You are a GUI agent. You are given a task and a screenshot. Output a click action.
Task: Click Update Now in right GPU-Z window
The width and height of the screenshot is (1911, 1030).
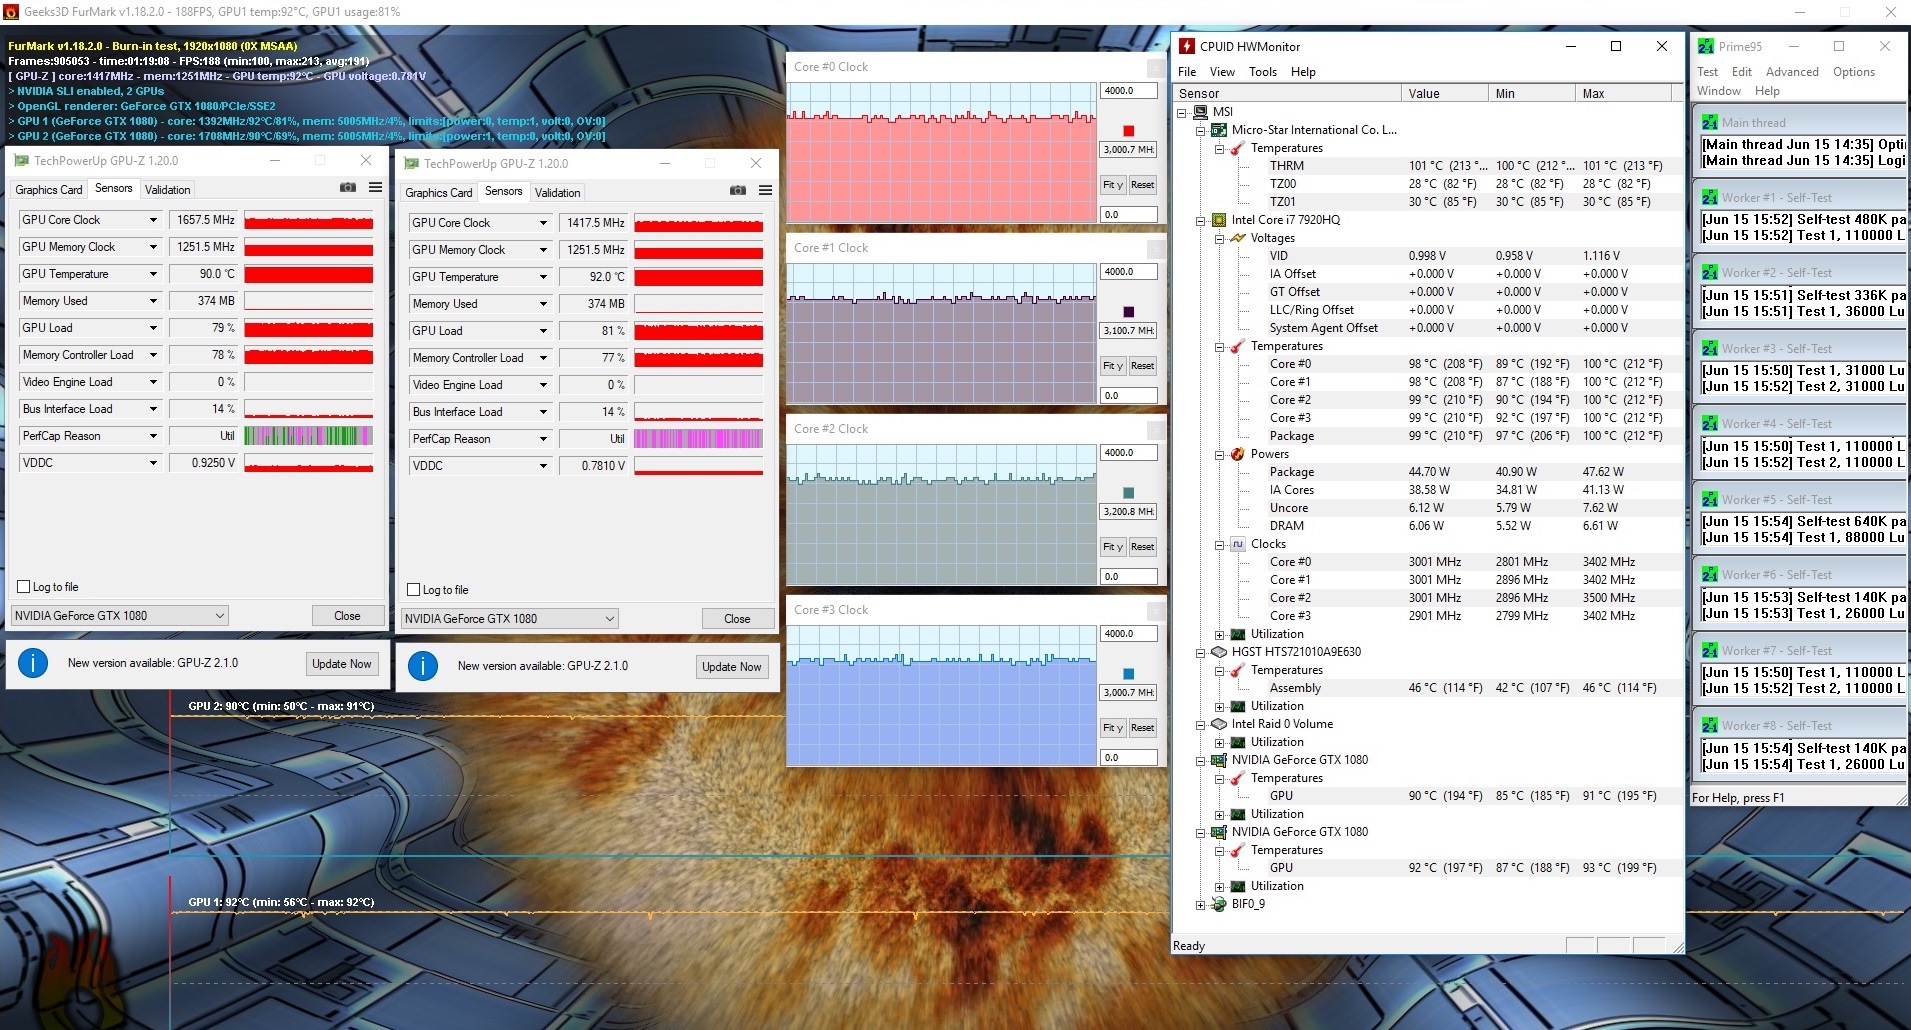731,666
